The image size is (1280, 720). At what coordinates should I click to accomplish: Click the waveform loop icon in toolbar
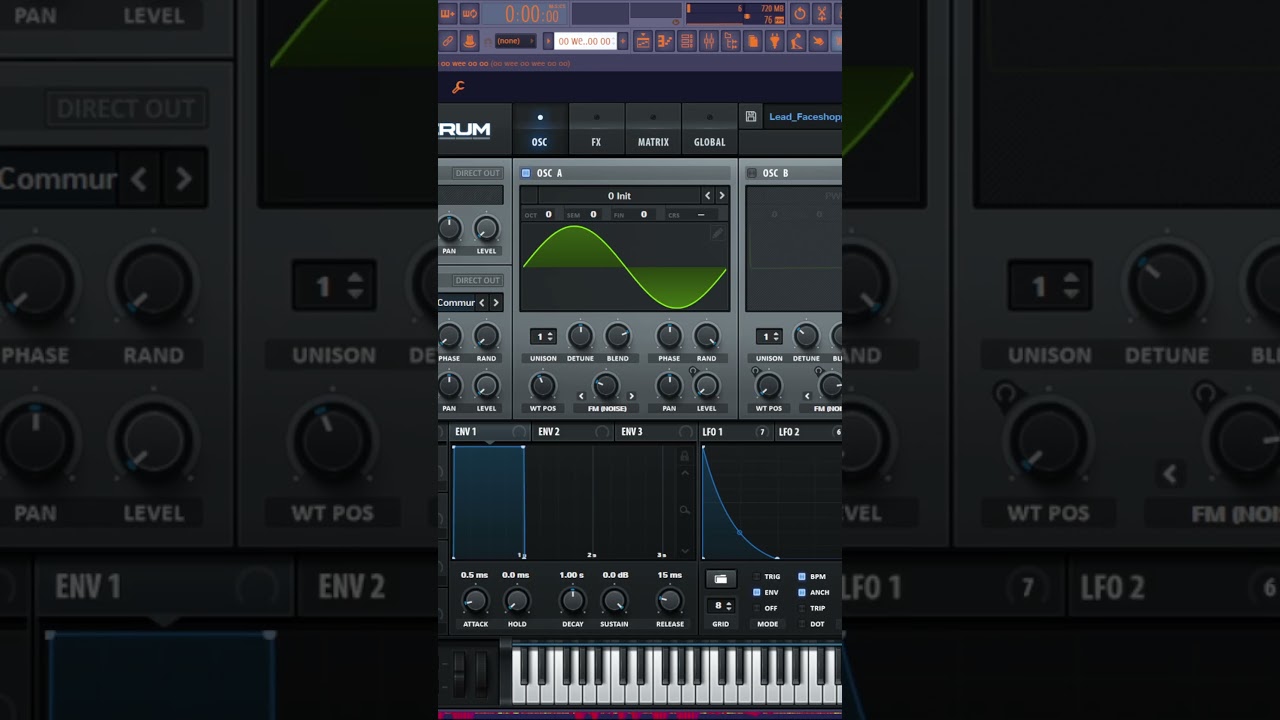tap(470, 13)
